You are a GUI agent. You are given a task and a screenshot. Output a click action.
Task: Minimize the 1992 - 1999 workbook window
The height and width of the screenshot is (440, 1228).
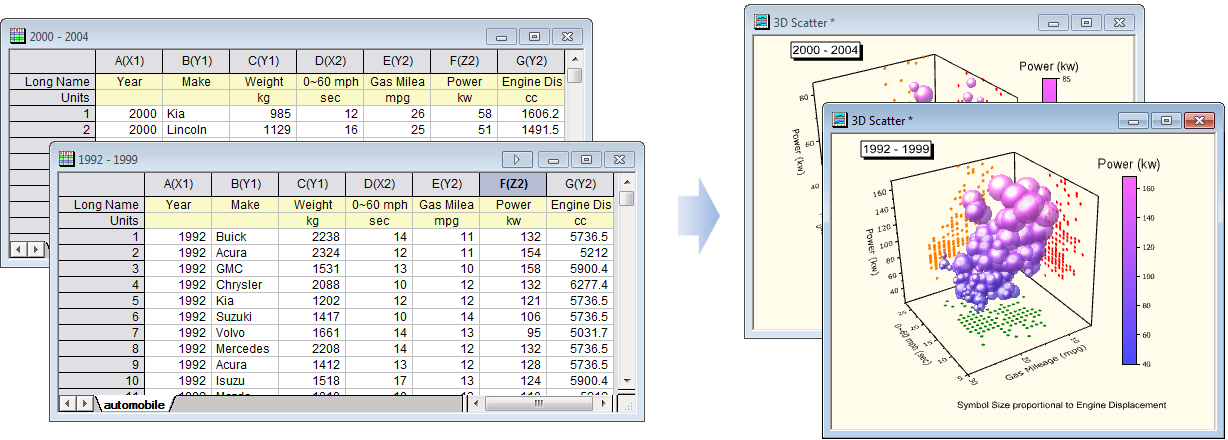point(554,159)
